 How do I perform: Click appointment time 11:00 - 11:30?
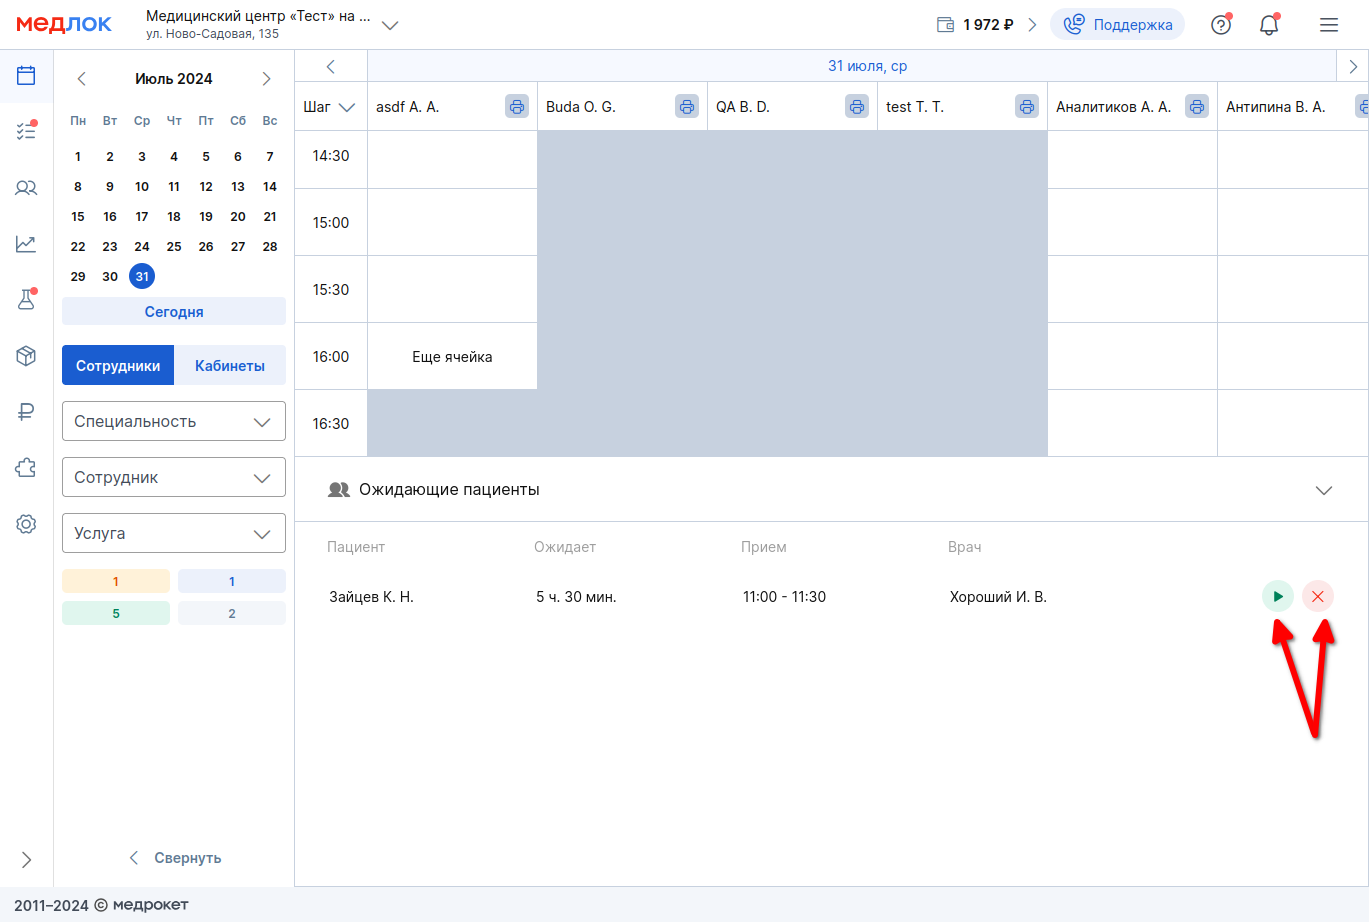click(x=784, y=597)
